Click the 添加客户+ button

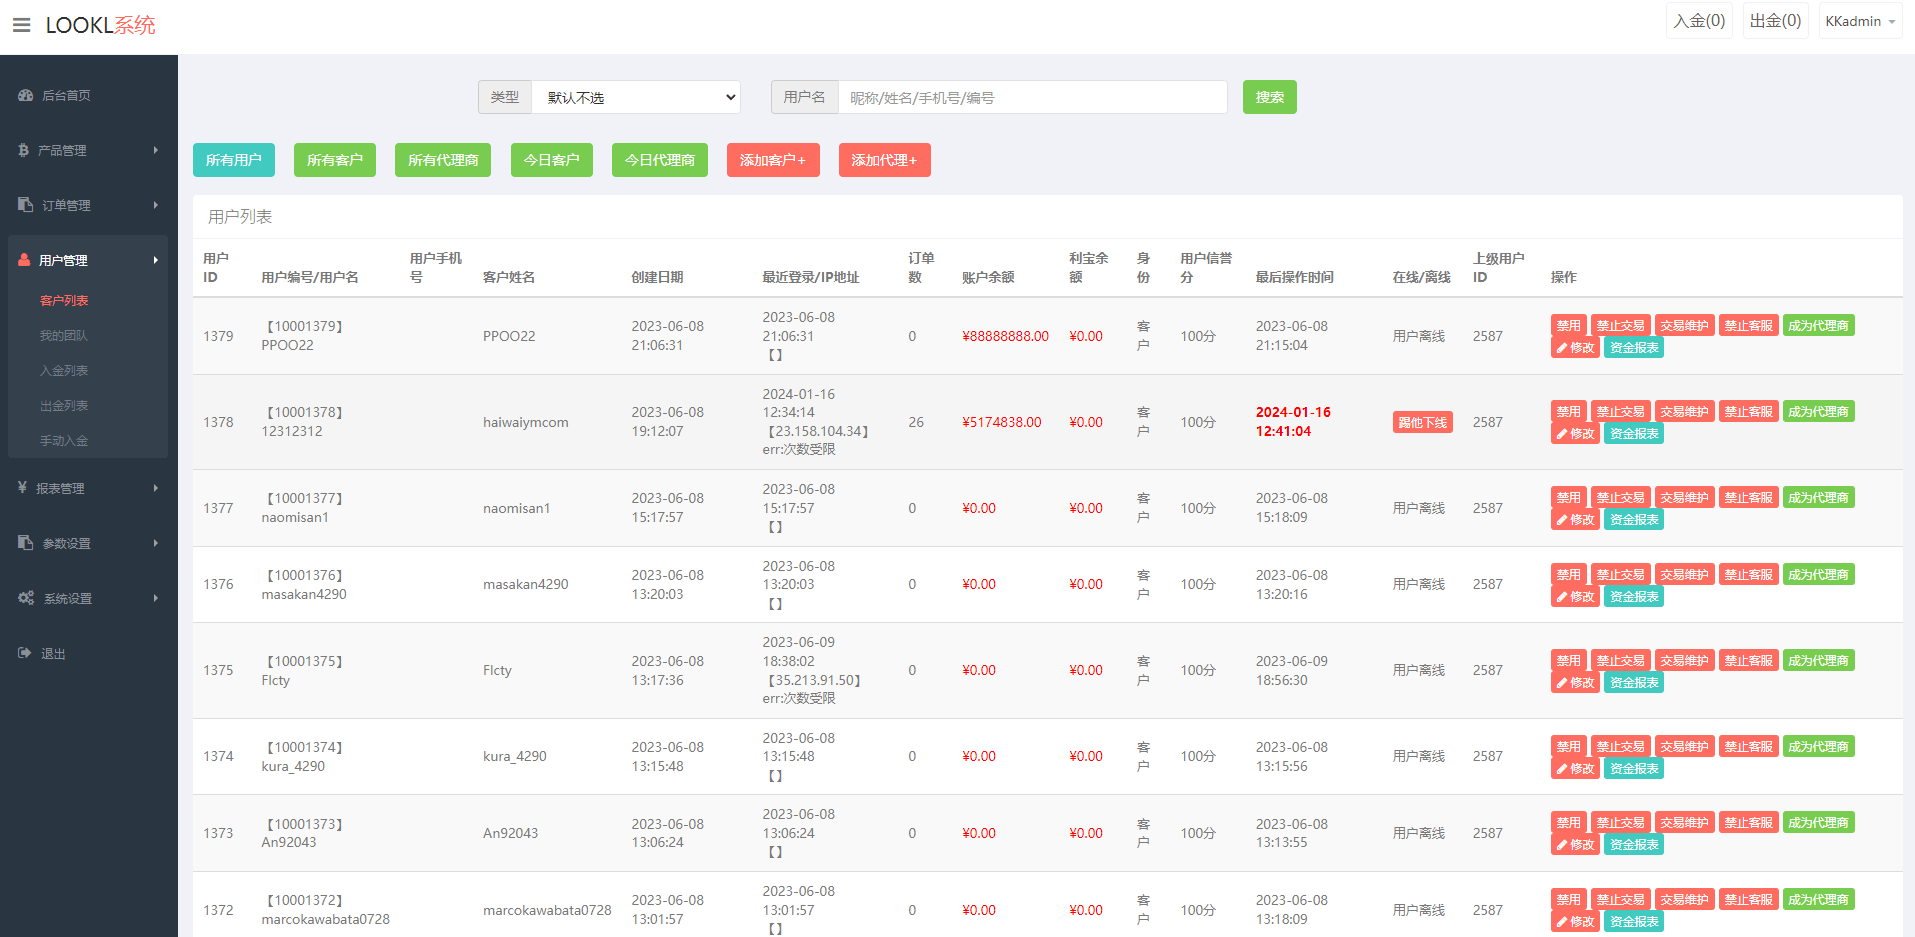point(772,160)
